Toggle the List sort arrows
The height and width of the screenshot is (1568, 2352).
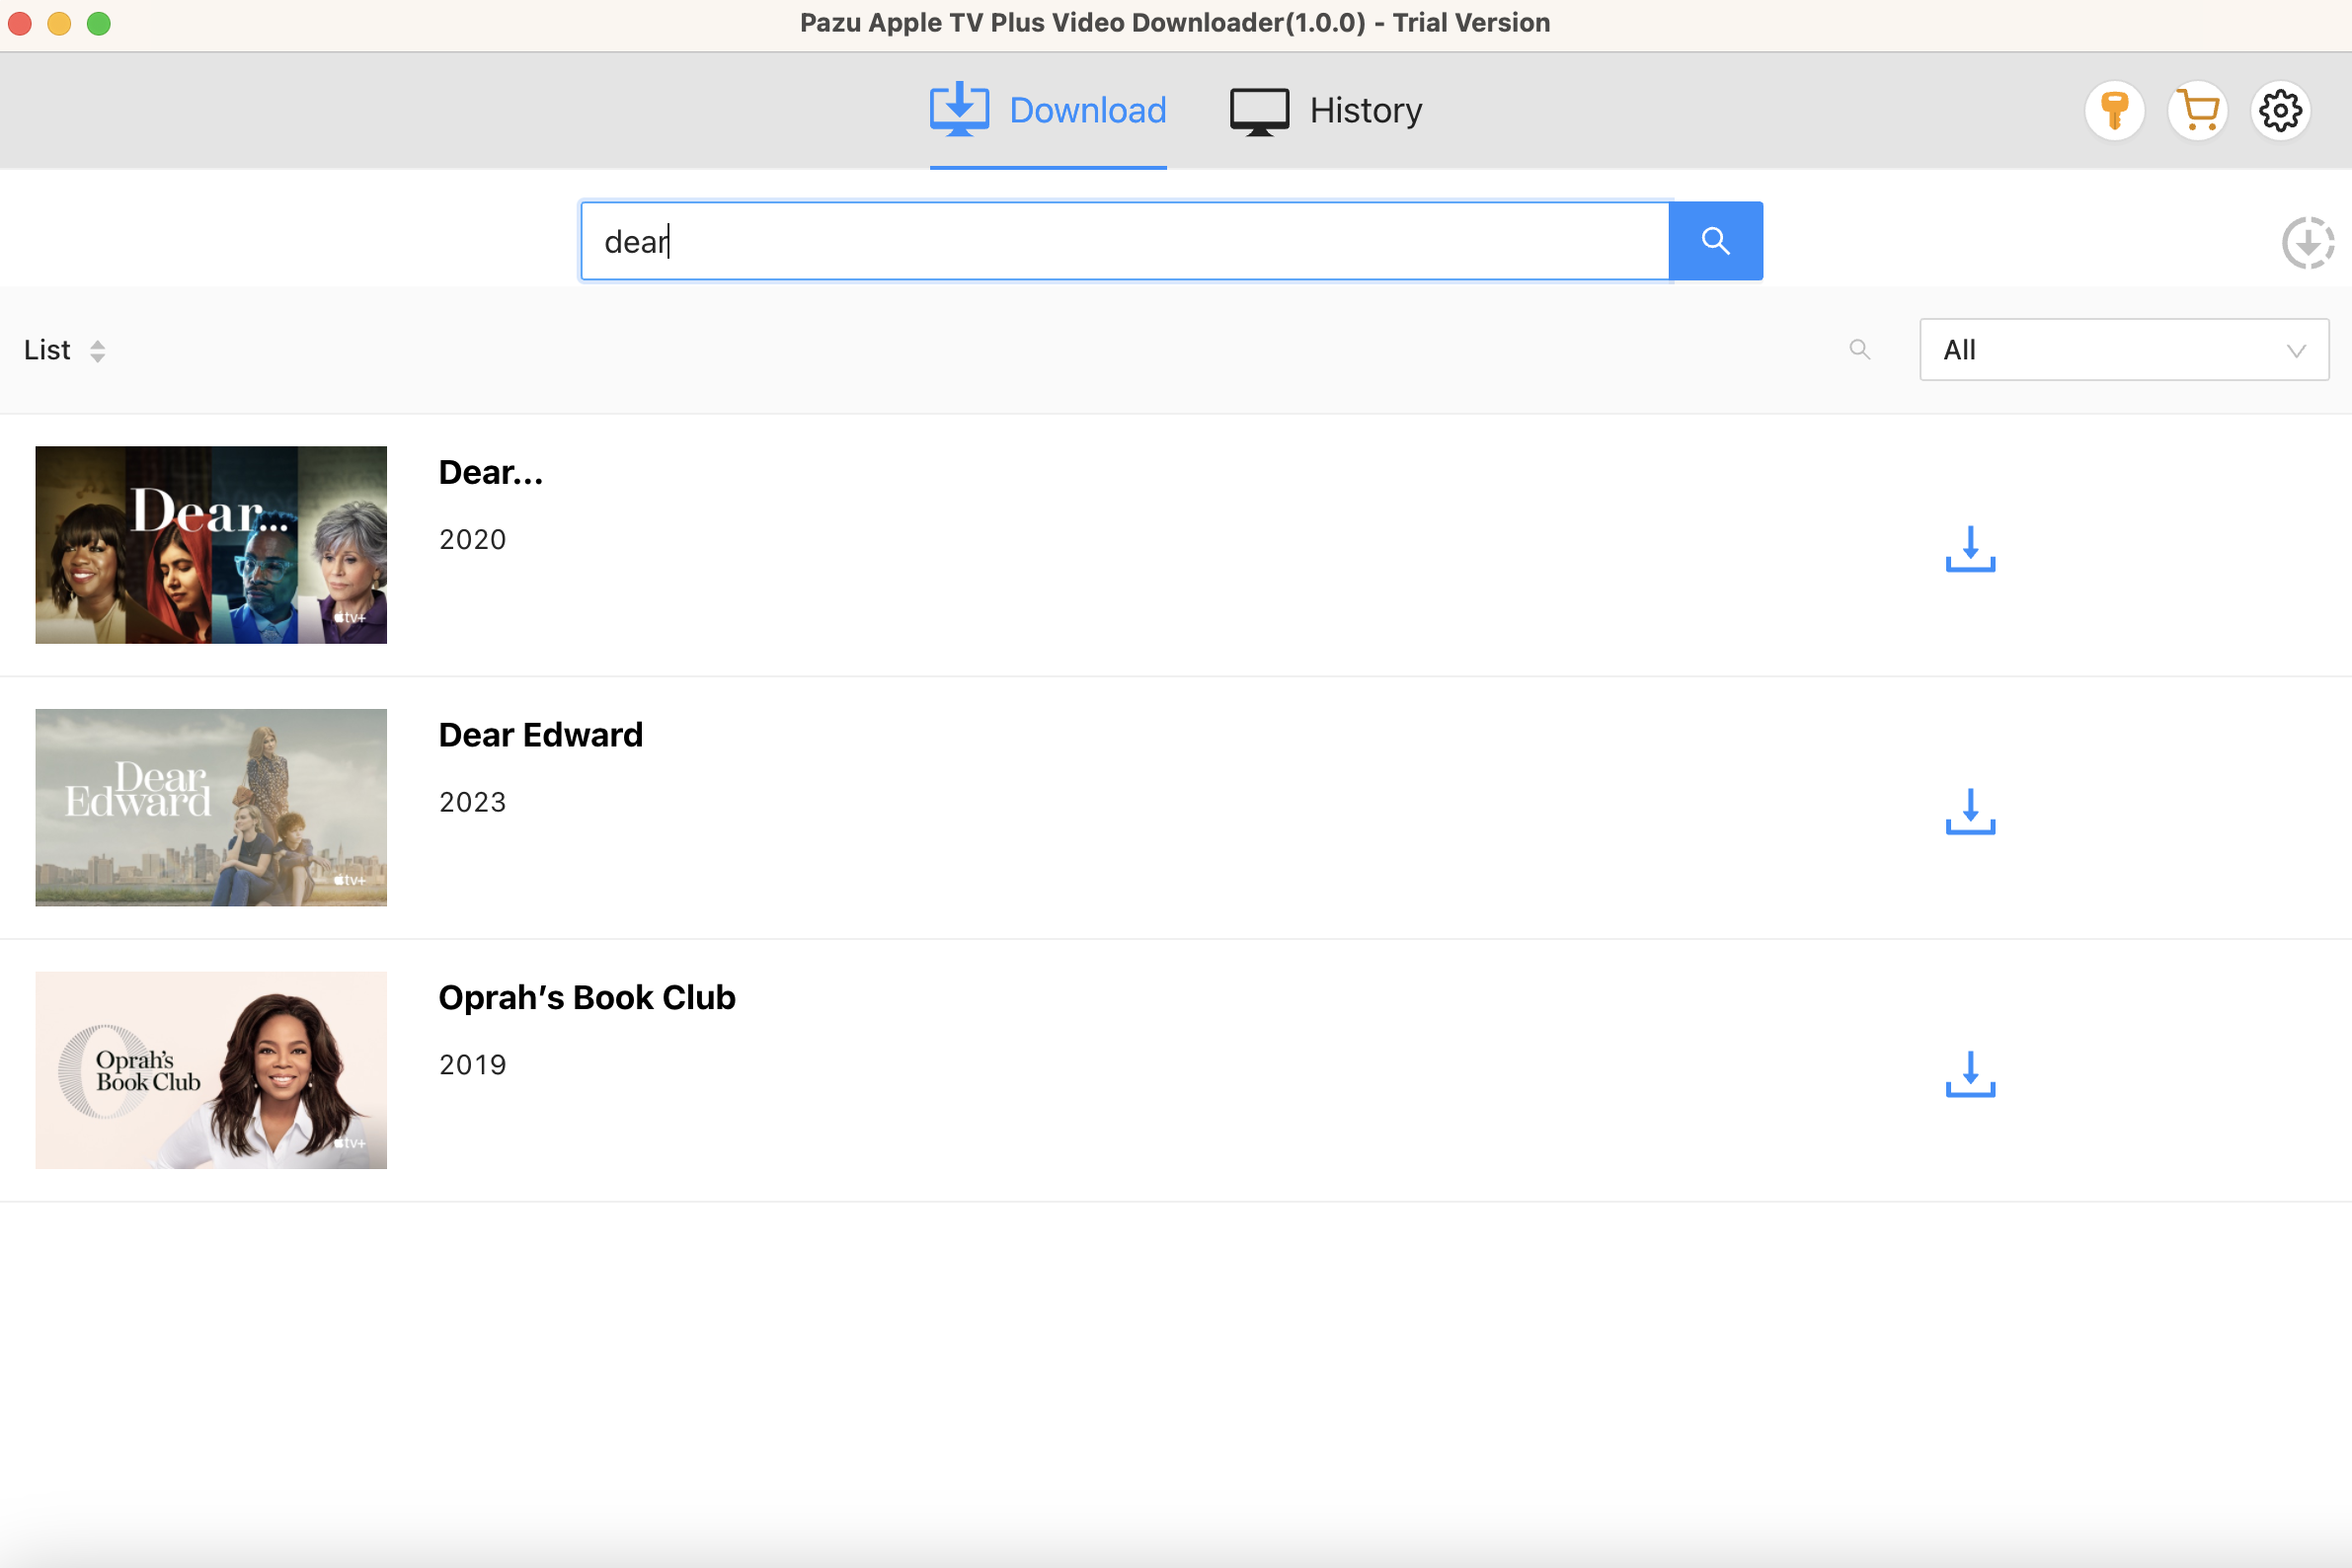point(97,351)
